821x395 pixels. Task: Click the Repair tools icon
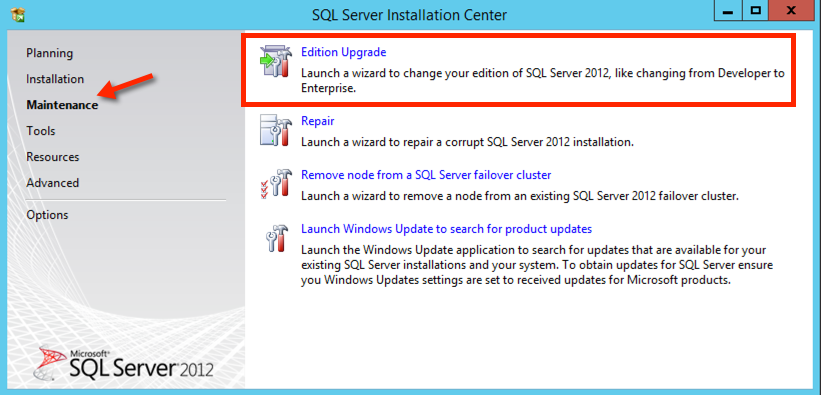tap(276, 131)
